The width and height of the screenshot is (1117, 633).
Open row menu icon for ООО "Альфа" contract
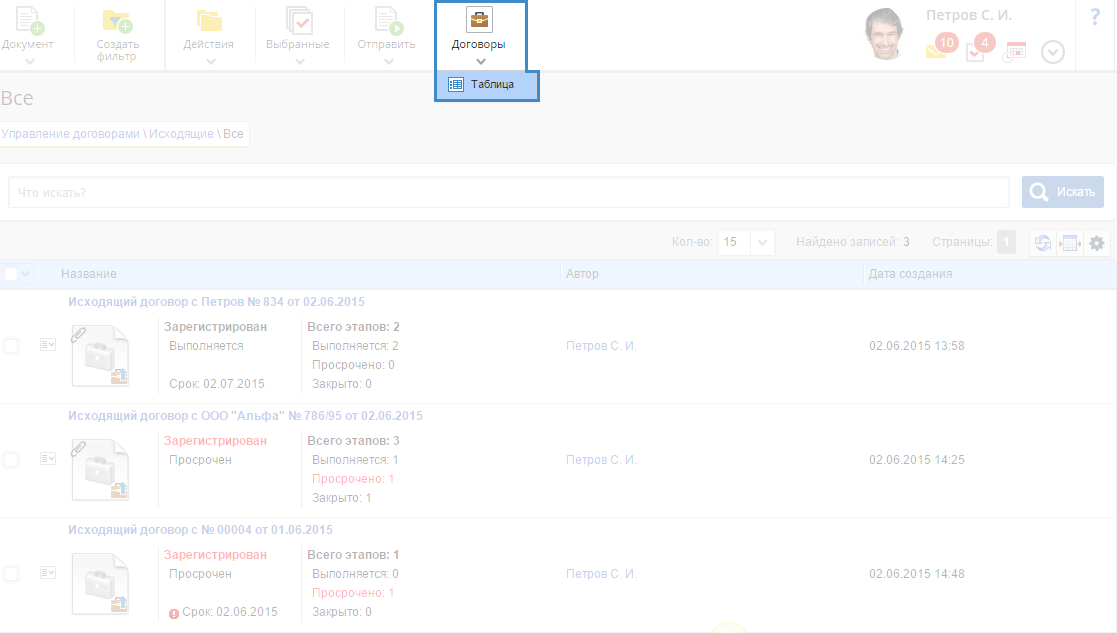(x=48, y=459)
